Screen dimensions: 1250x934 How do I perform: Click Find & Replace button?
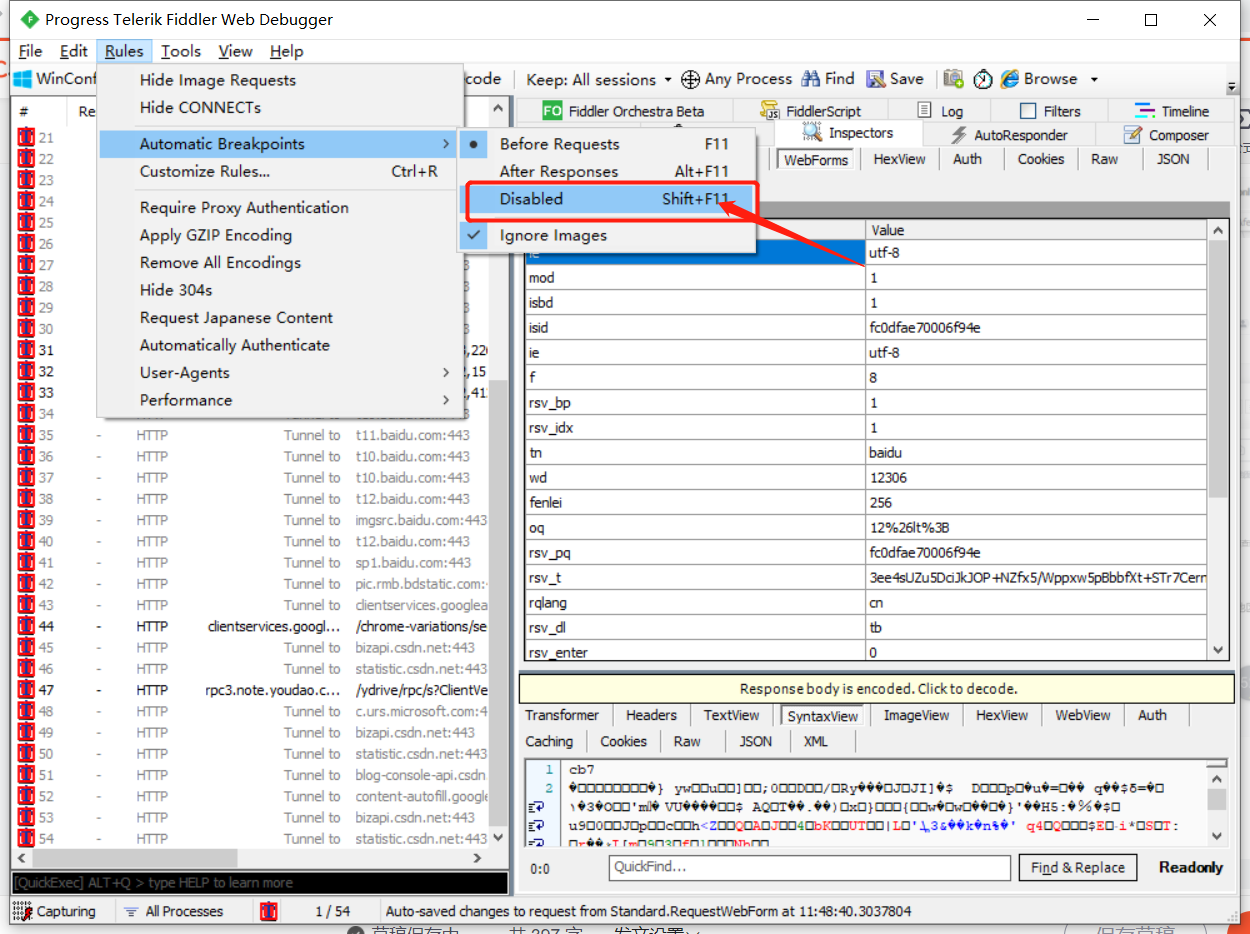click(x=1078, y=868)
